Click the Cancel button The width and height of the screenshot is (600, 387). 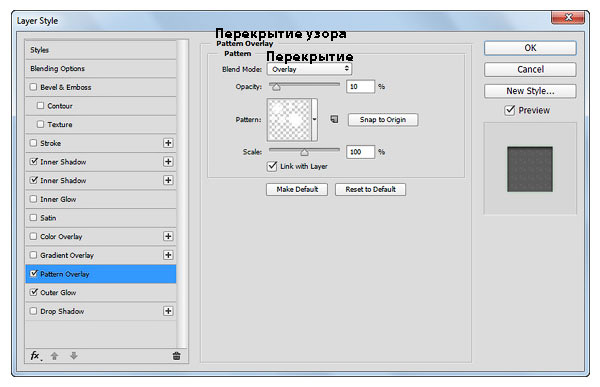(x=530, y=69)
